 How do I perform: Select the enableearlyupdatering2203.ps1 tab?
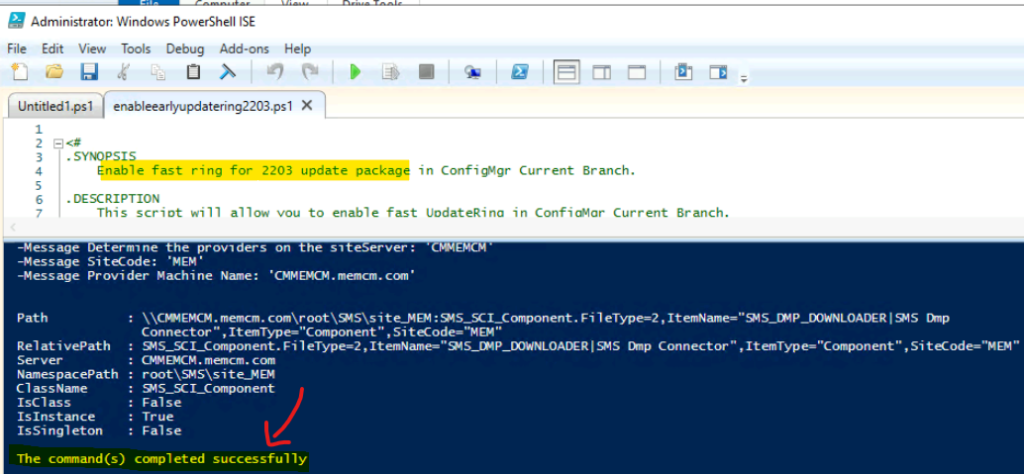[202, 106]
